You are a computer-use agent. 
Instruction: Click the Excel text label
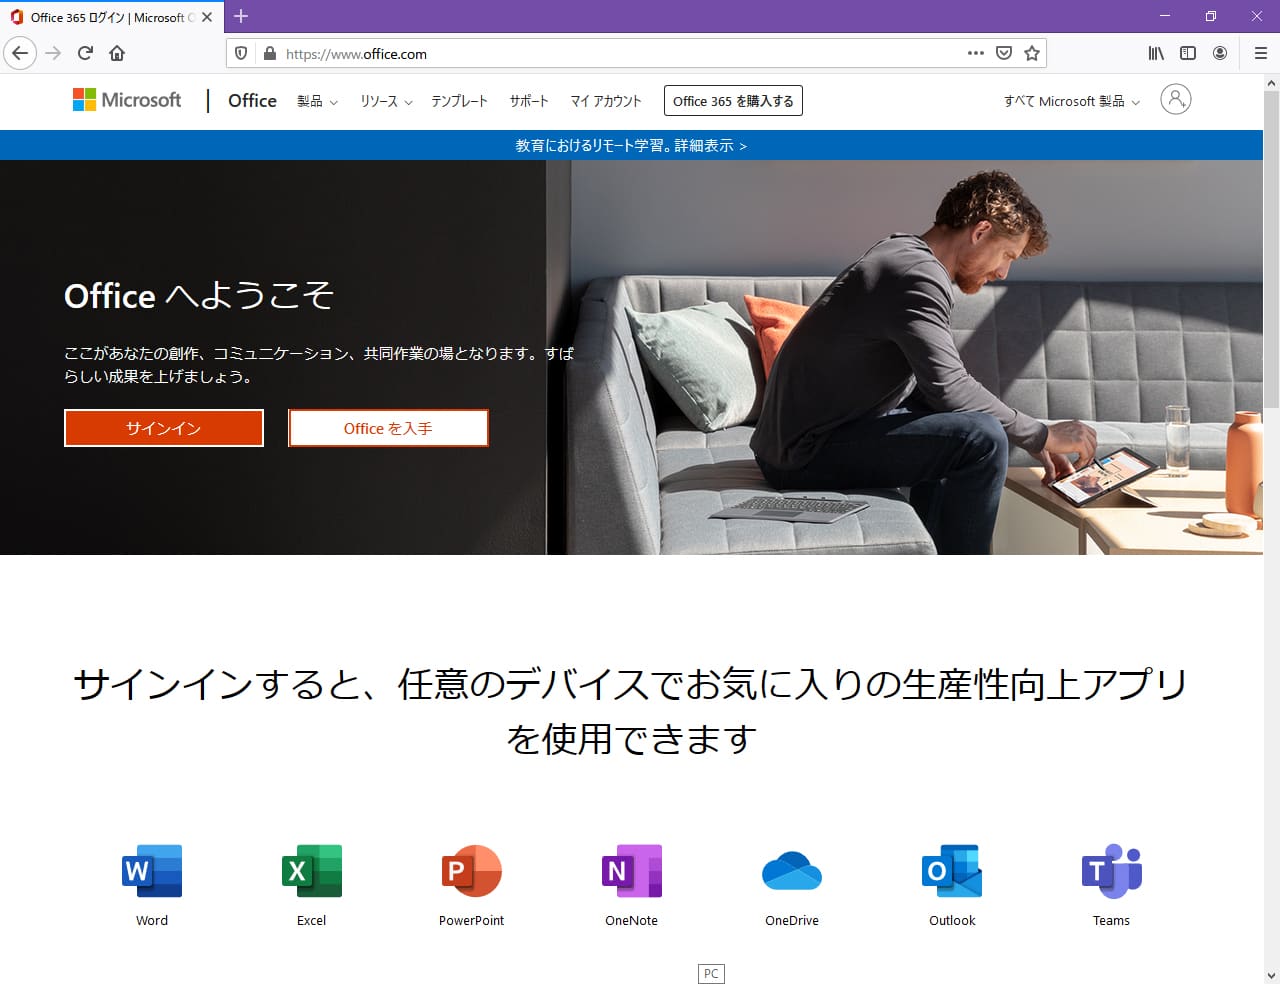pyautogui.click(x=312, y=920)
